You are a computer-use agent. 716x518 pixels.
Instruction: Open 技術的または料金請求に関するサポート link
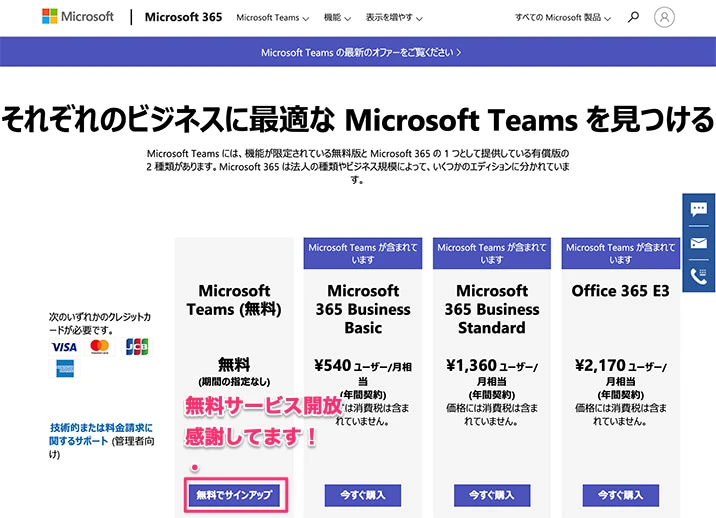point(100,434)
